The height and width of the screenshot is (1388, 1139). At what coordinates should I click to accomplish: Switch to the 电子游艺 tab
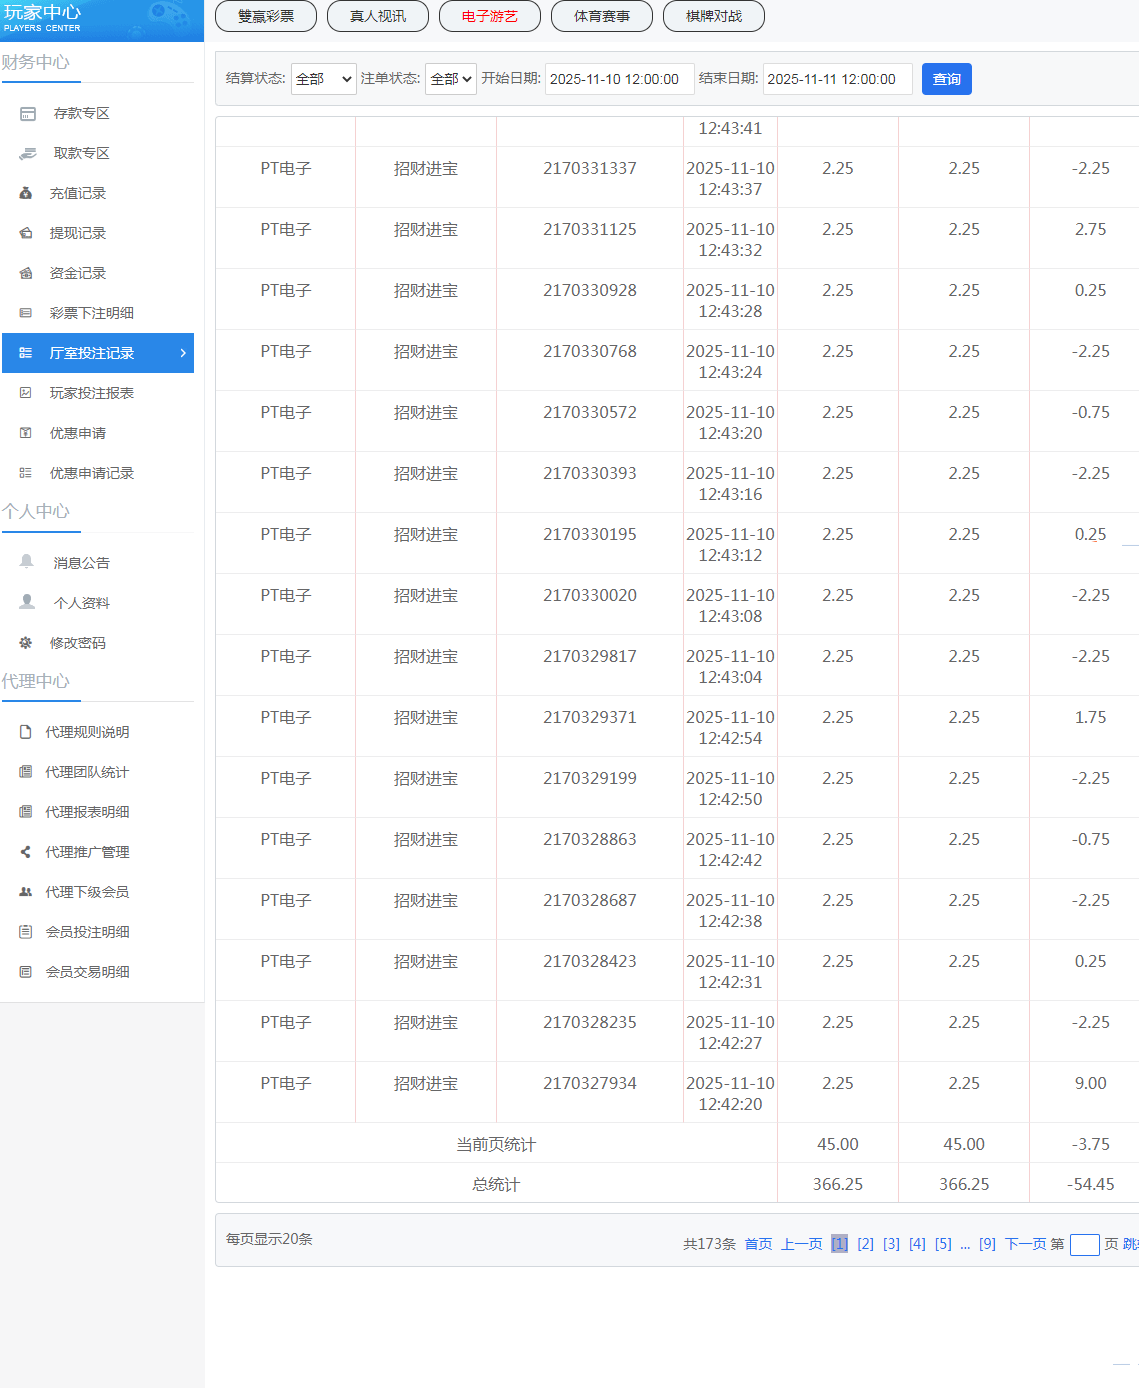tap(490, 16)
